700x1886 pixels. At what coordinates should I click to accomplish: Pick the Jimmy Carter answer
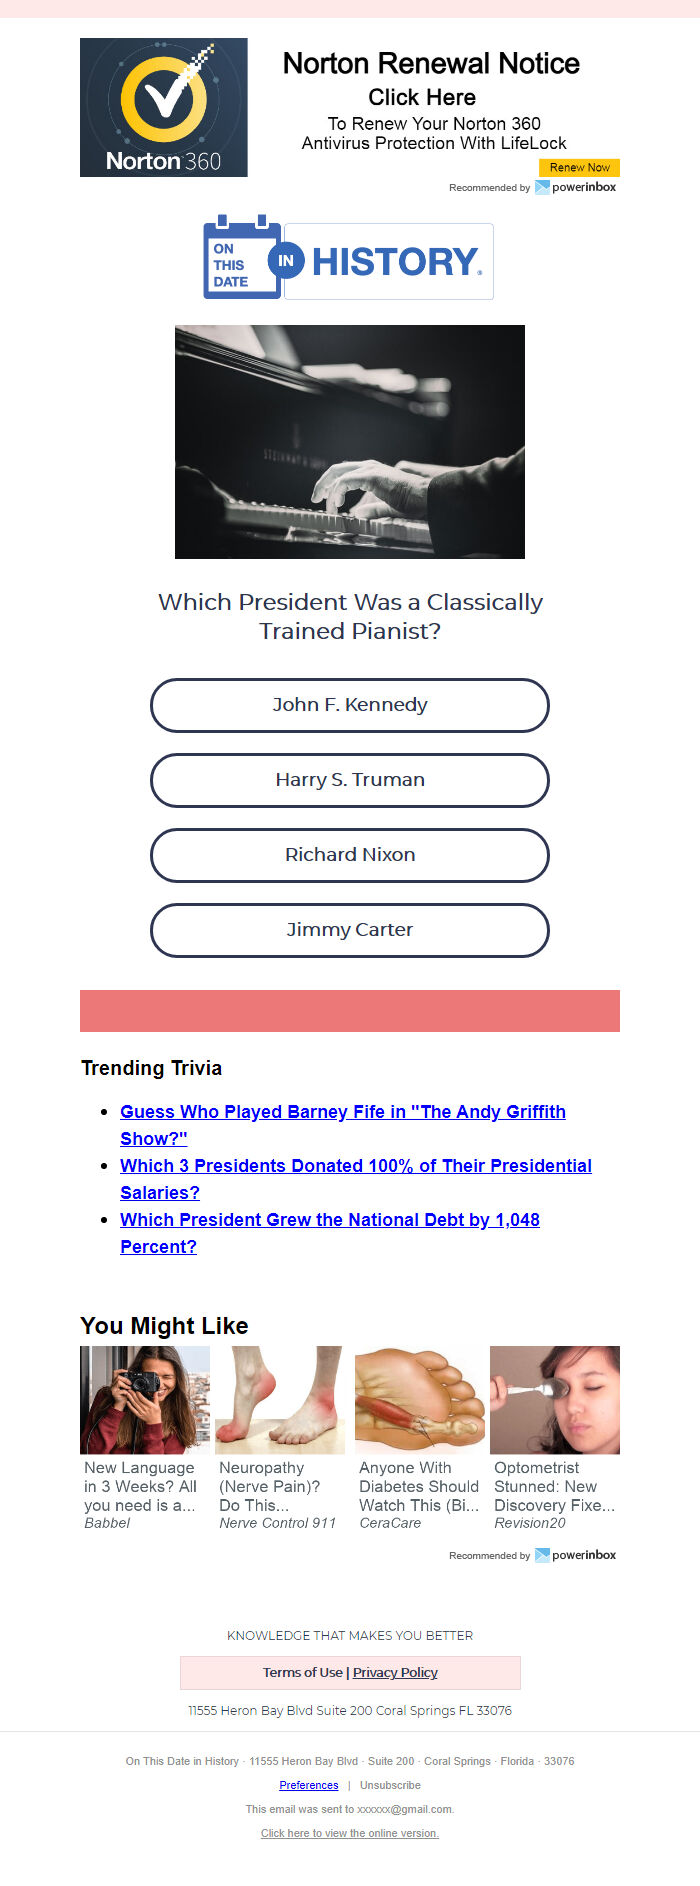pyautogui.click(x=350, y=930)
